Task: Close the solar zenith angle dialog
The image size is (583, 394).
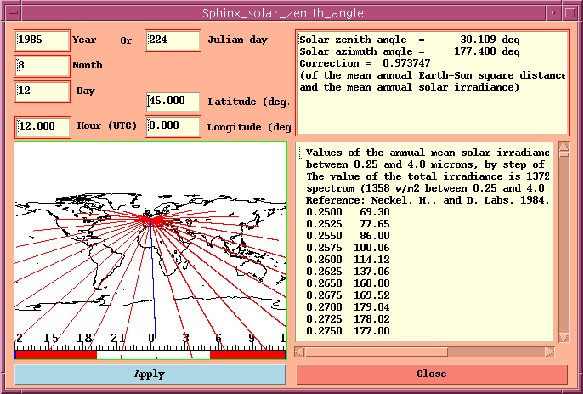Action: 432,374
